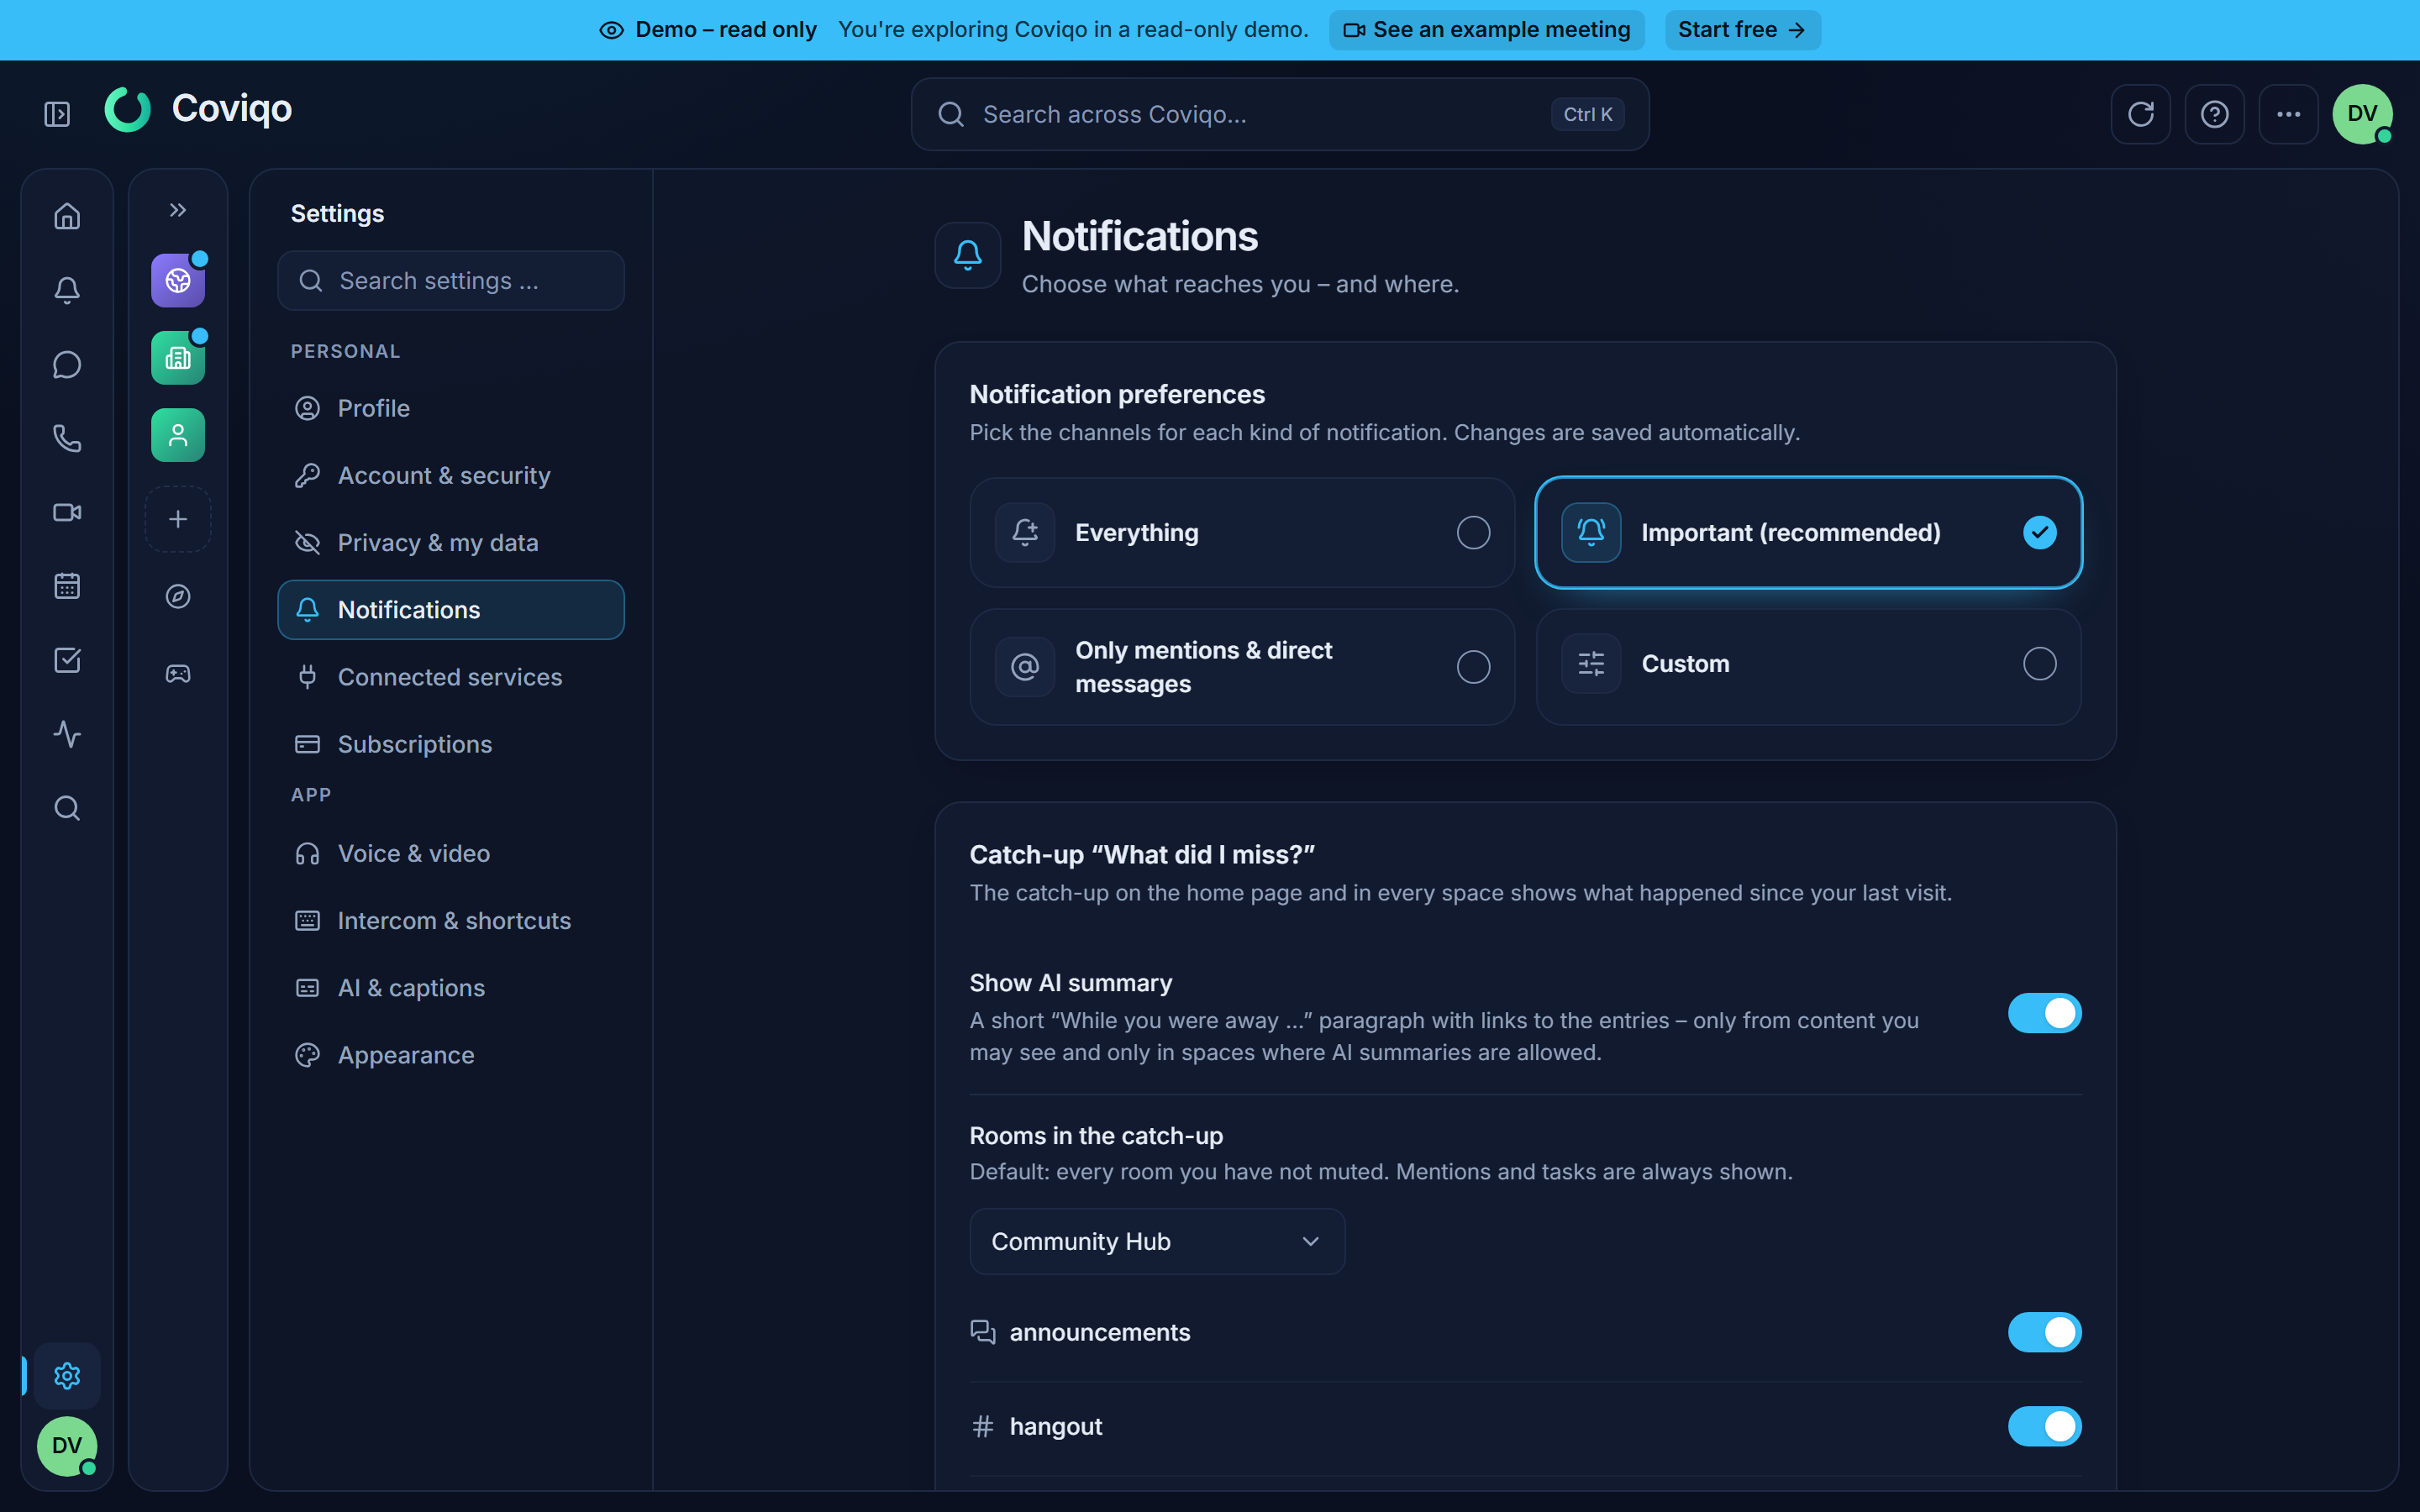The width and height of the screenshot is (2420, 1512).
Task: Open Intercom & shortcuts settings
Action: [451, 920]
